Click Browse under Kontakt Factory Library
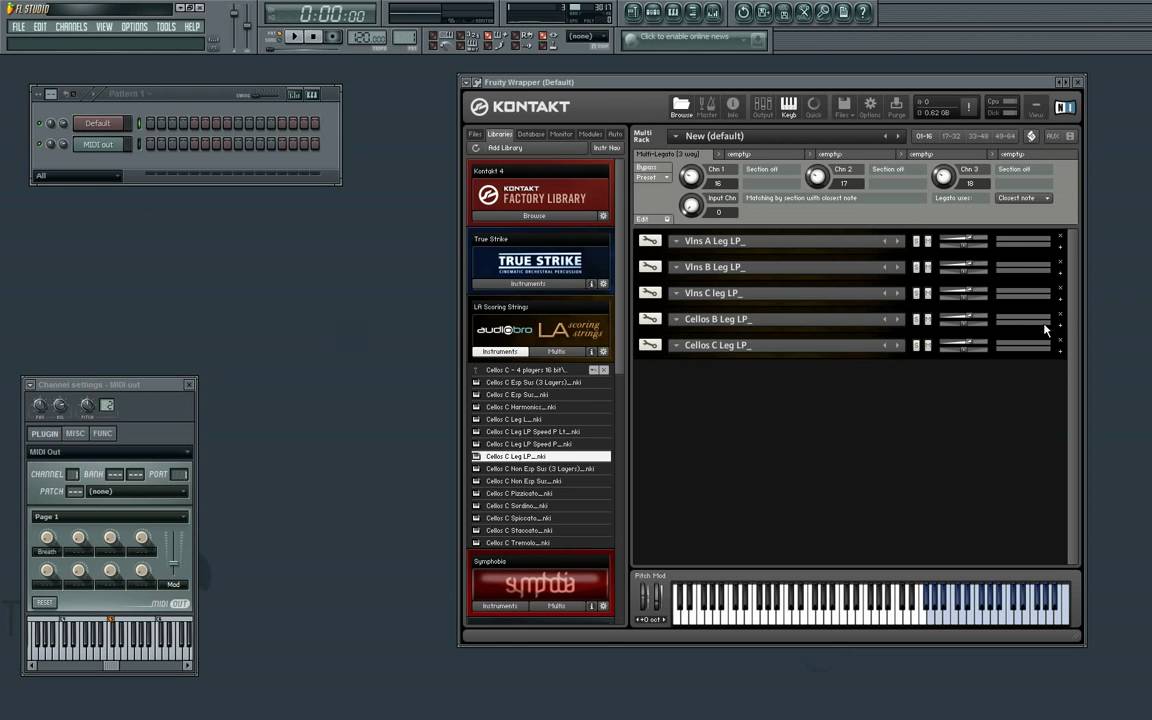 [x=534, y=216]
